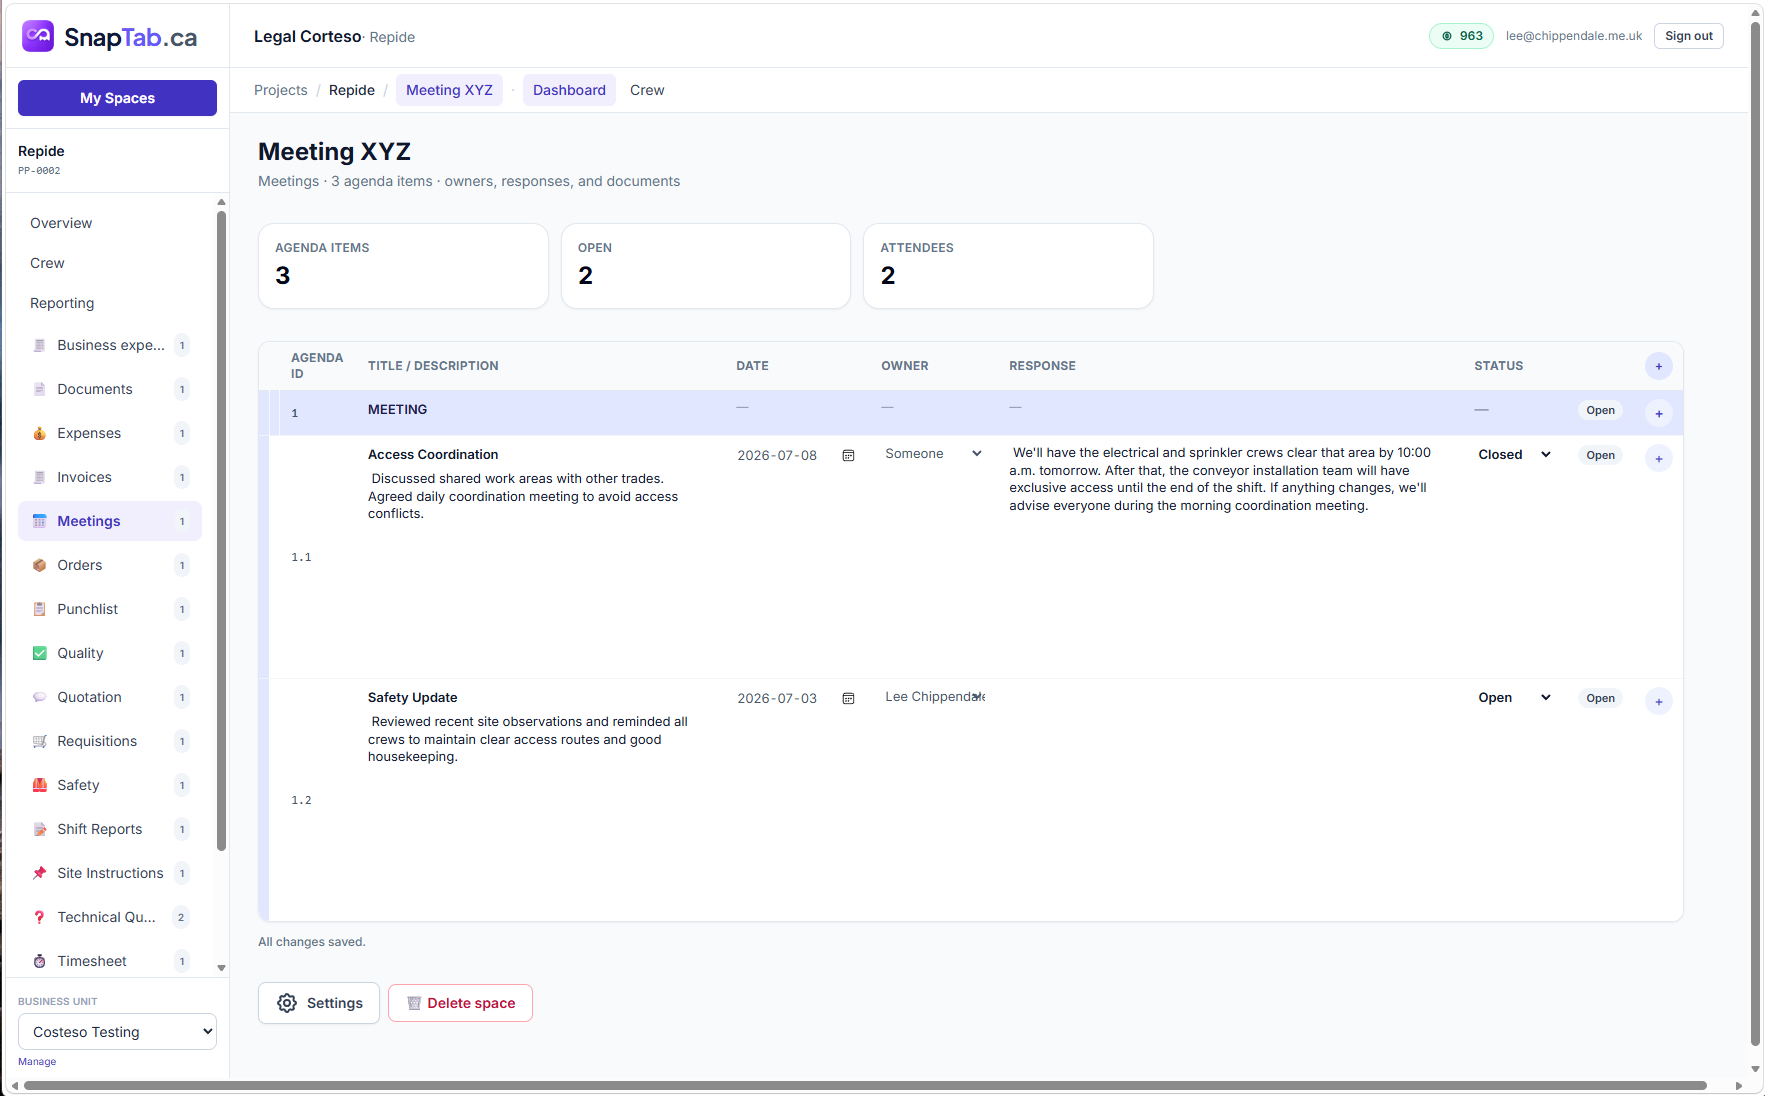1765x1096 pixels.
Task: Open Site Instructions from the sidebar
Action: (110, 873)
